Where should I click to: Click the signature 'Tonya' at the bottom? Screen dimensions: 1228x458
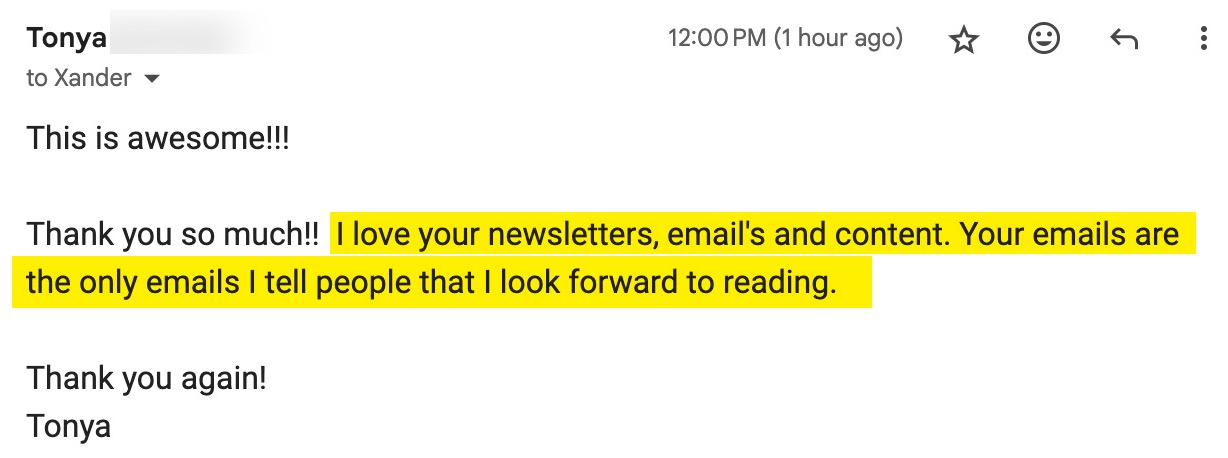point(68,427)
